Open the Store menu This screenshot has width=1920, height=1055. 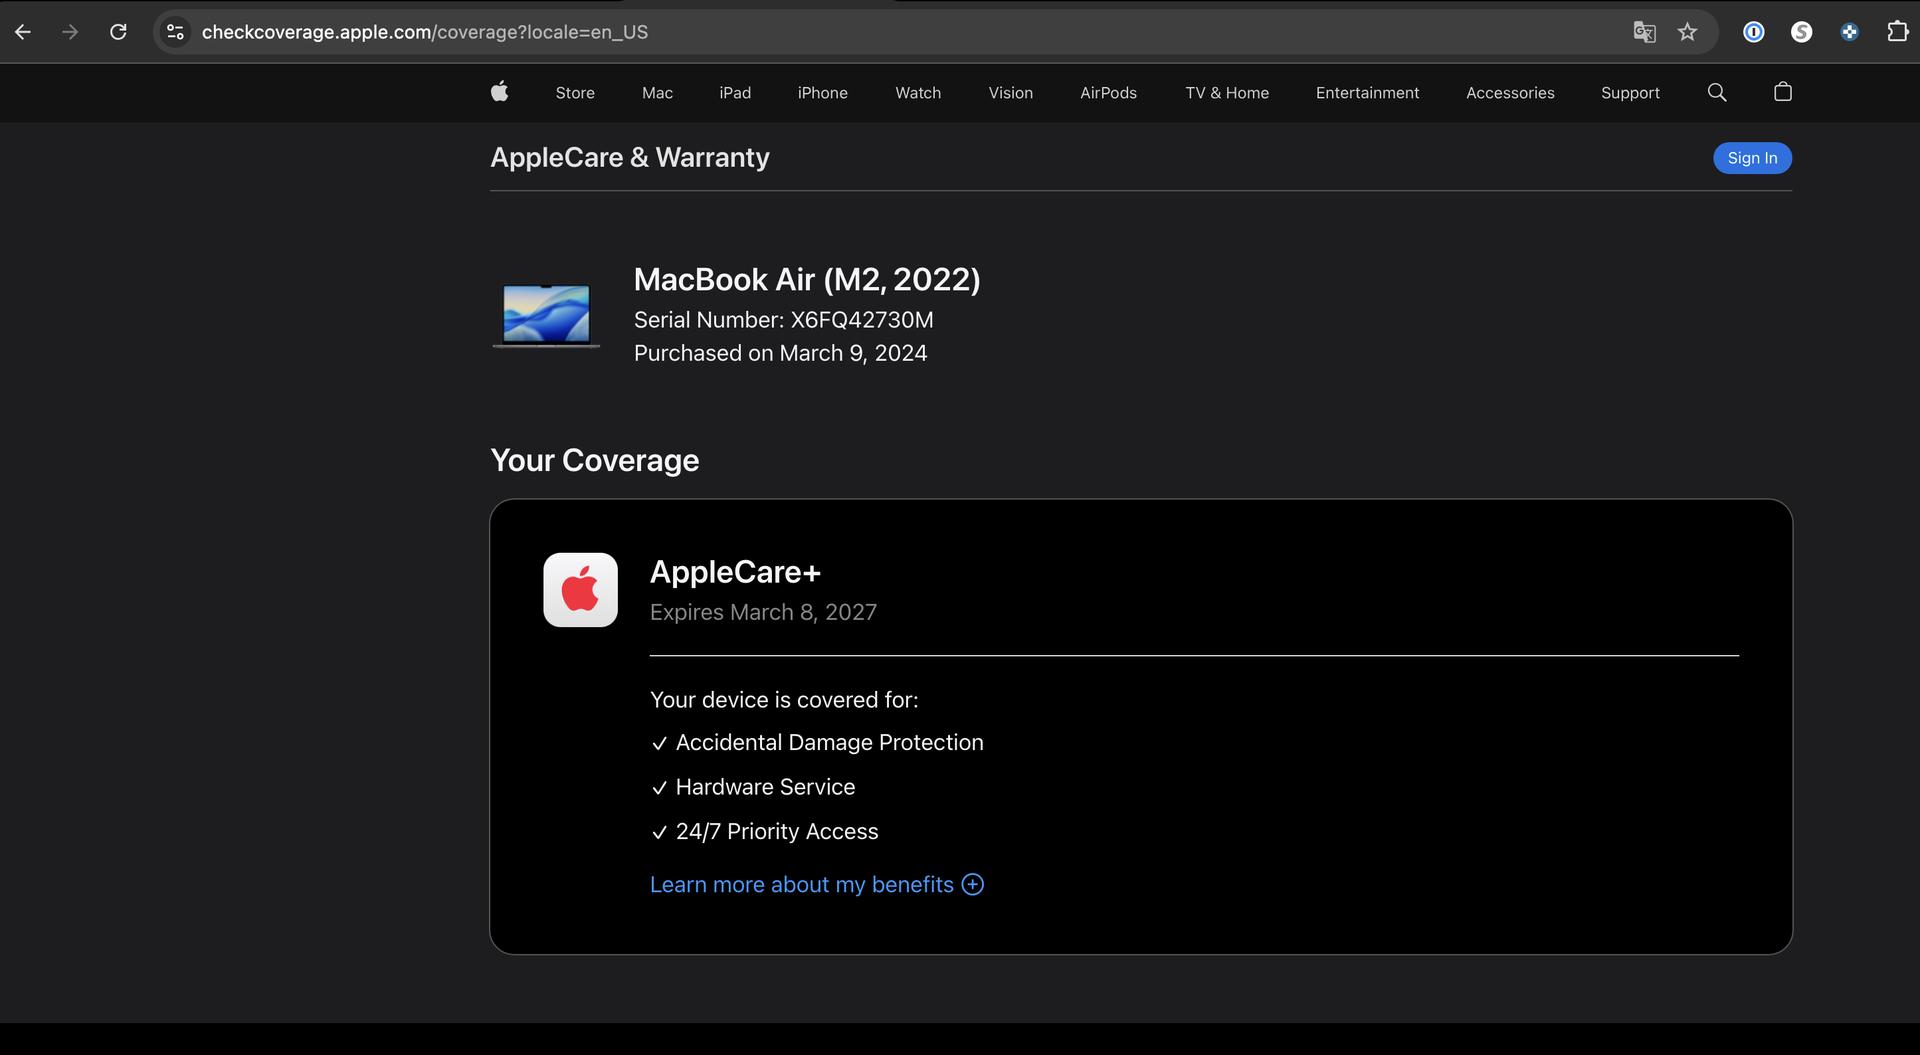coord(575,93)
